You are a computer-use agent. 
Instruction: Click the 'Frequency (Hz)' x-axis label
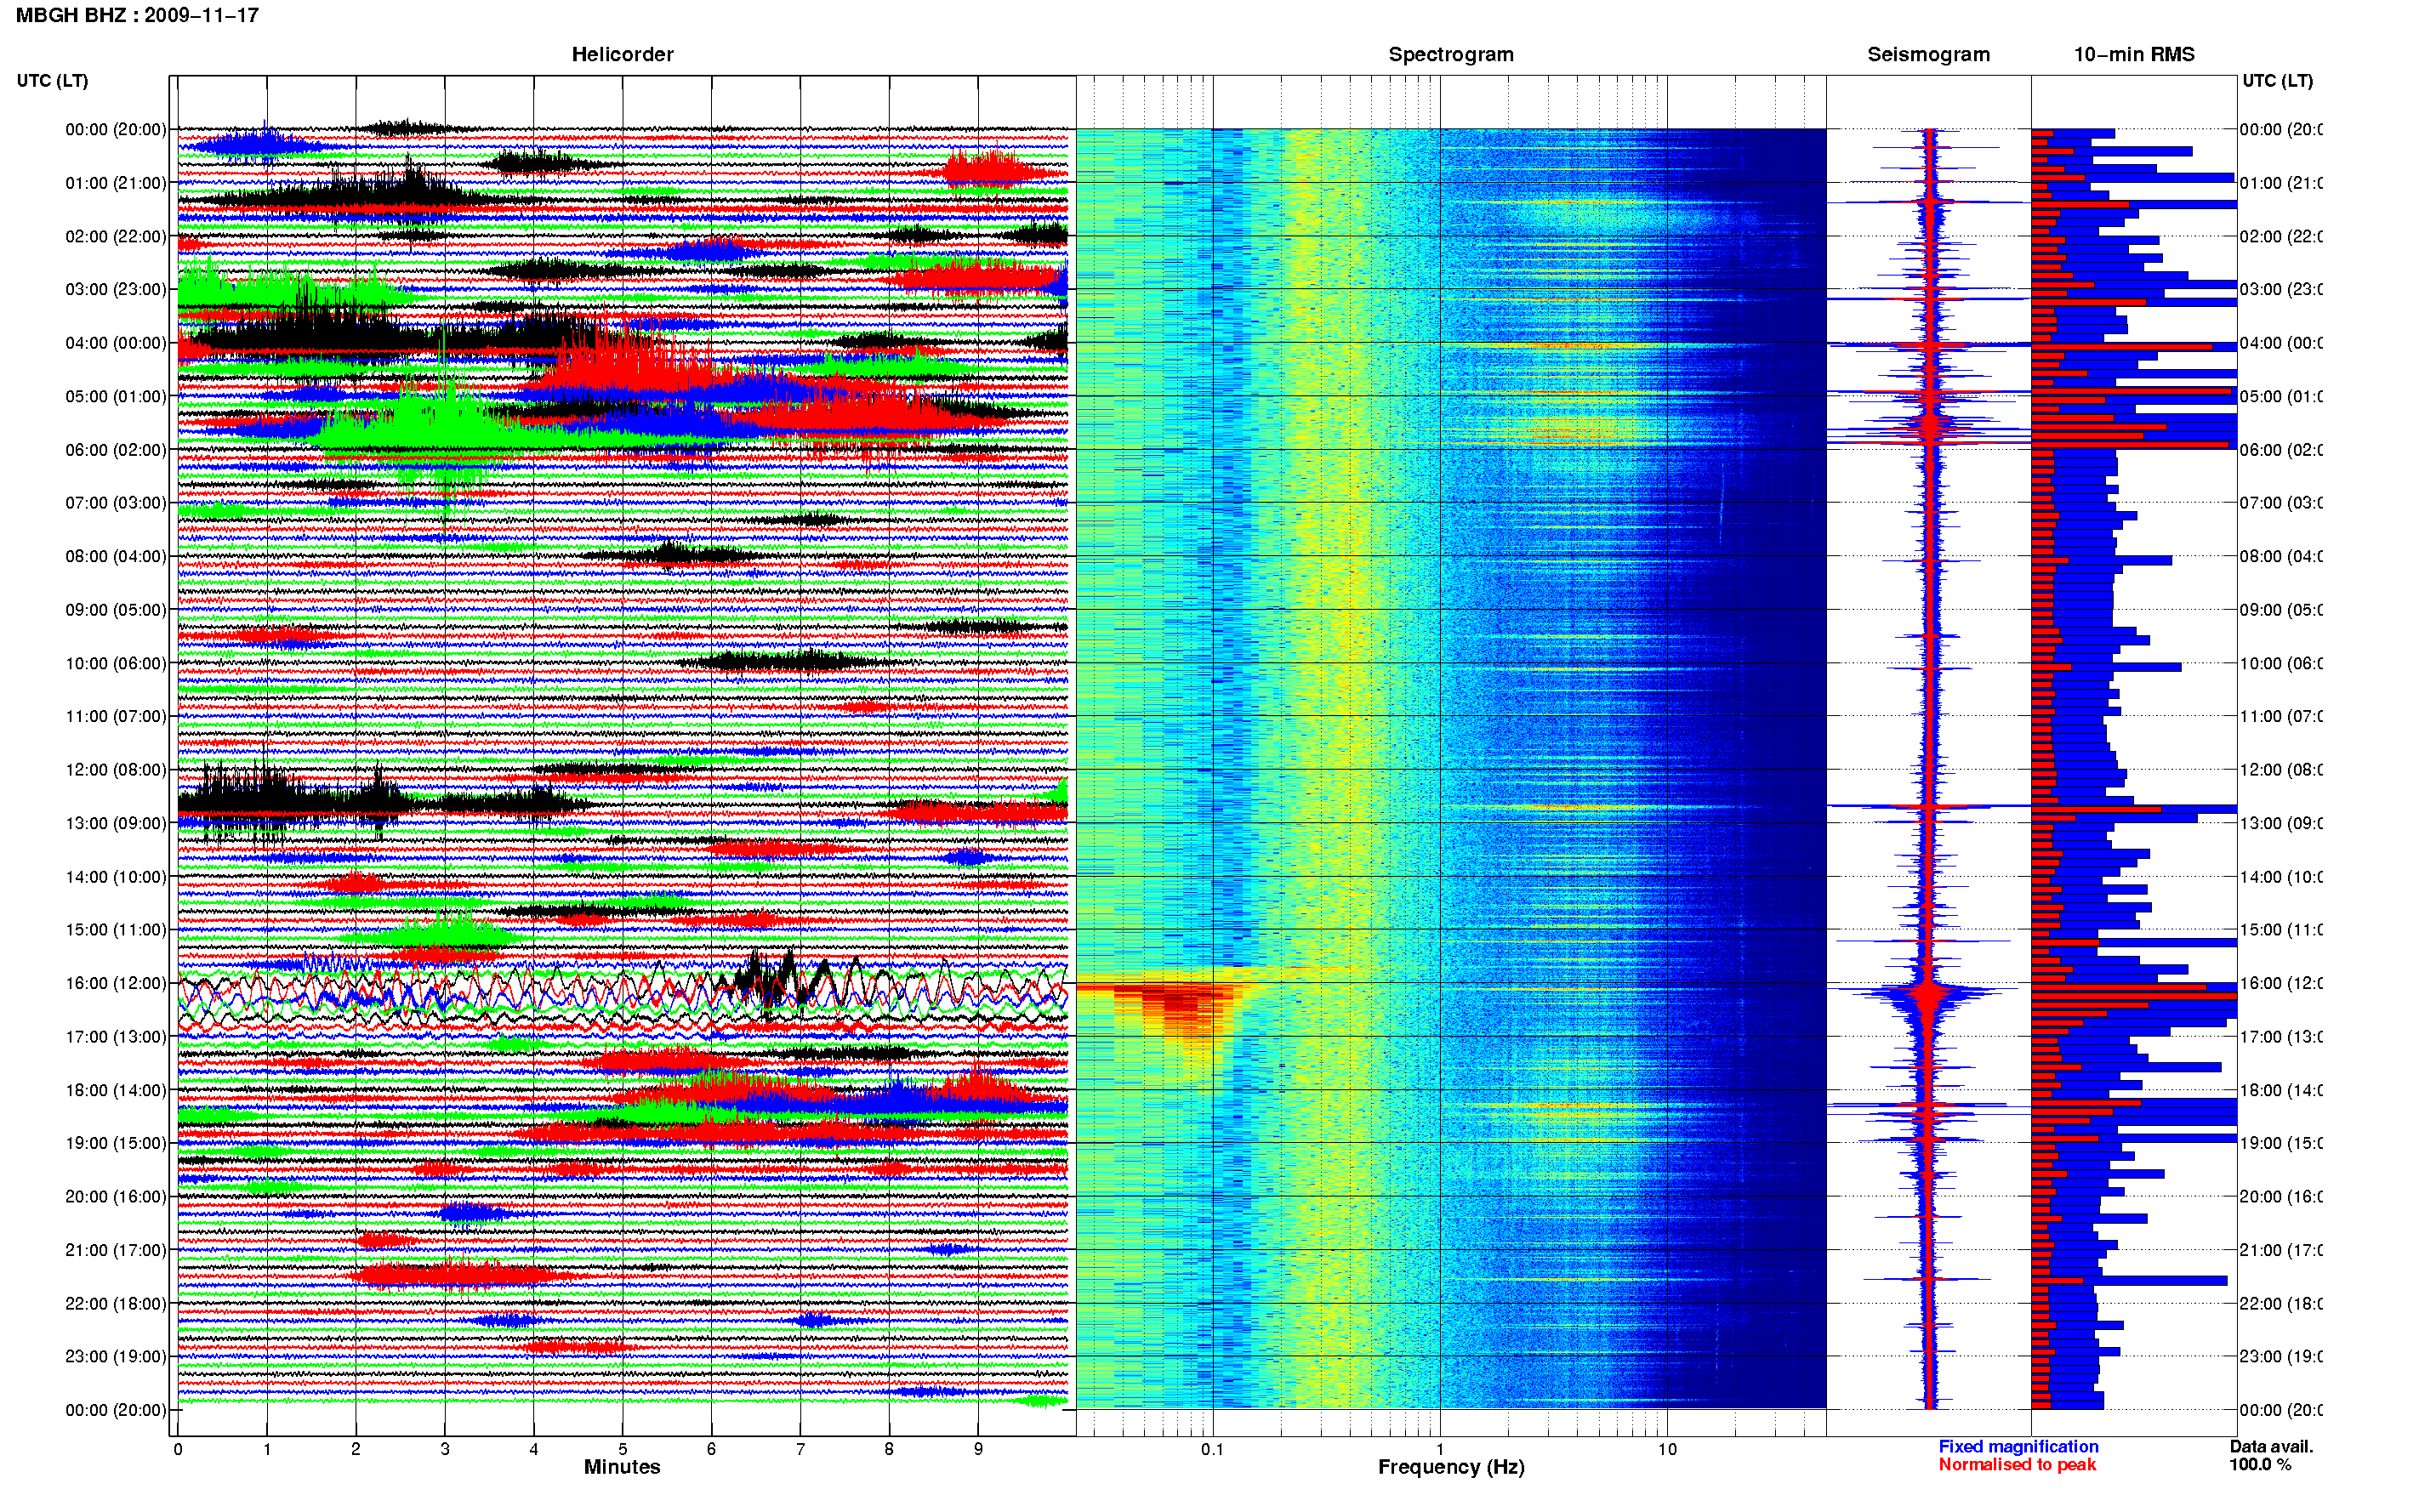[1451, 1467]
